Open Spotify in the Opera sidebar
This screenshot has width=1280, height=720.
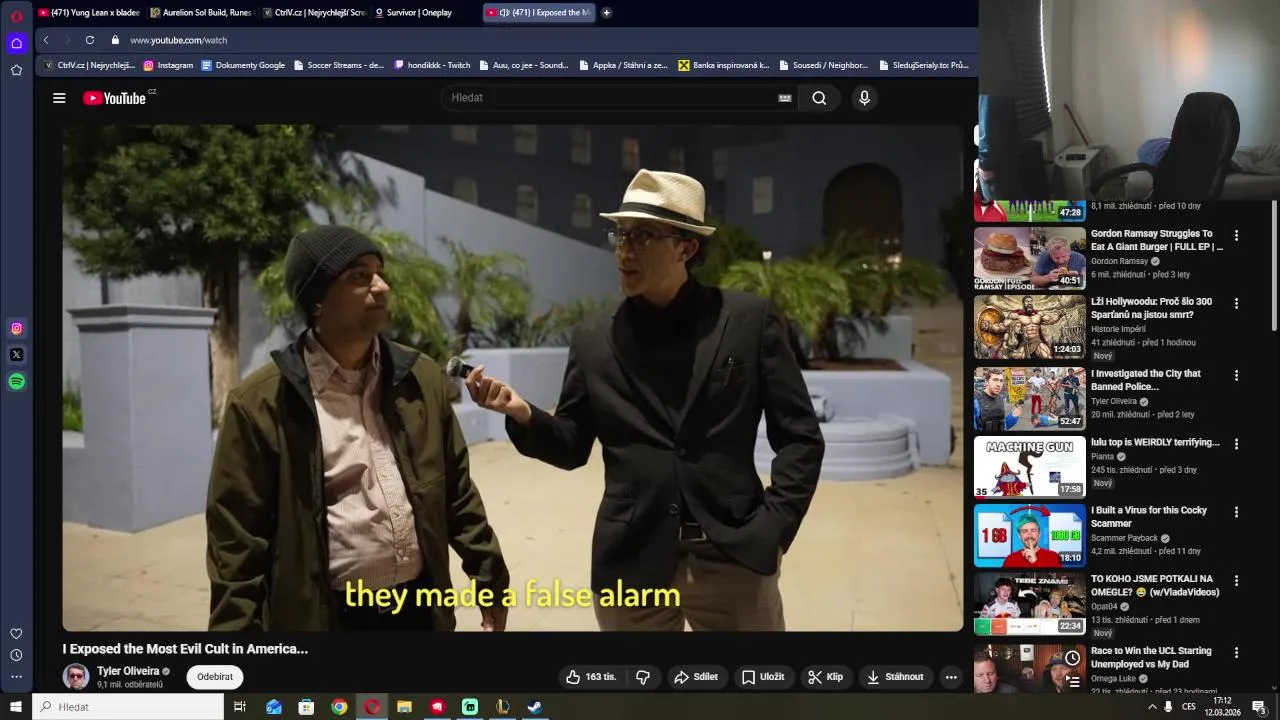pos(16,381)
